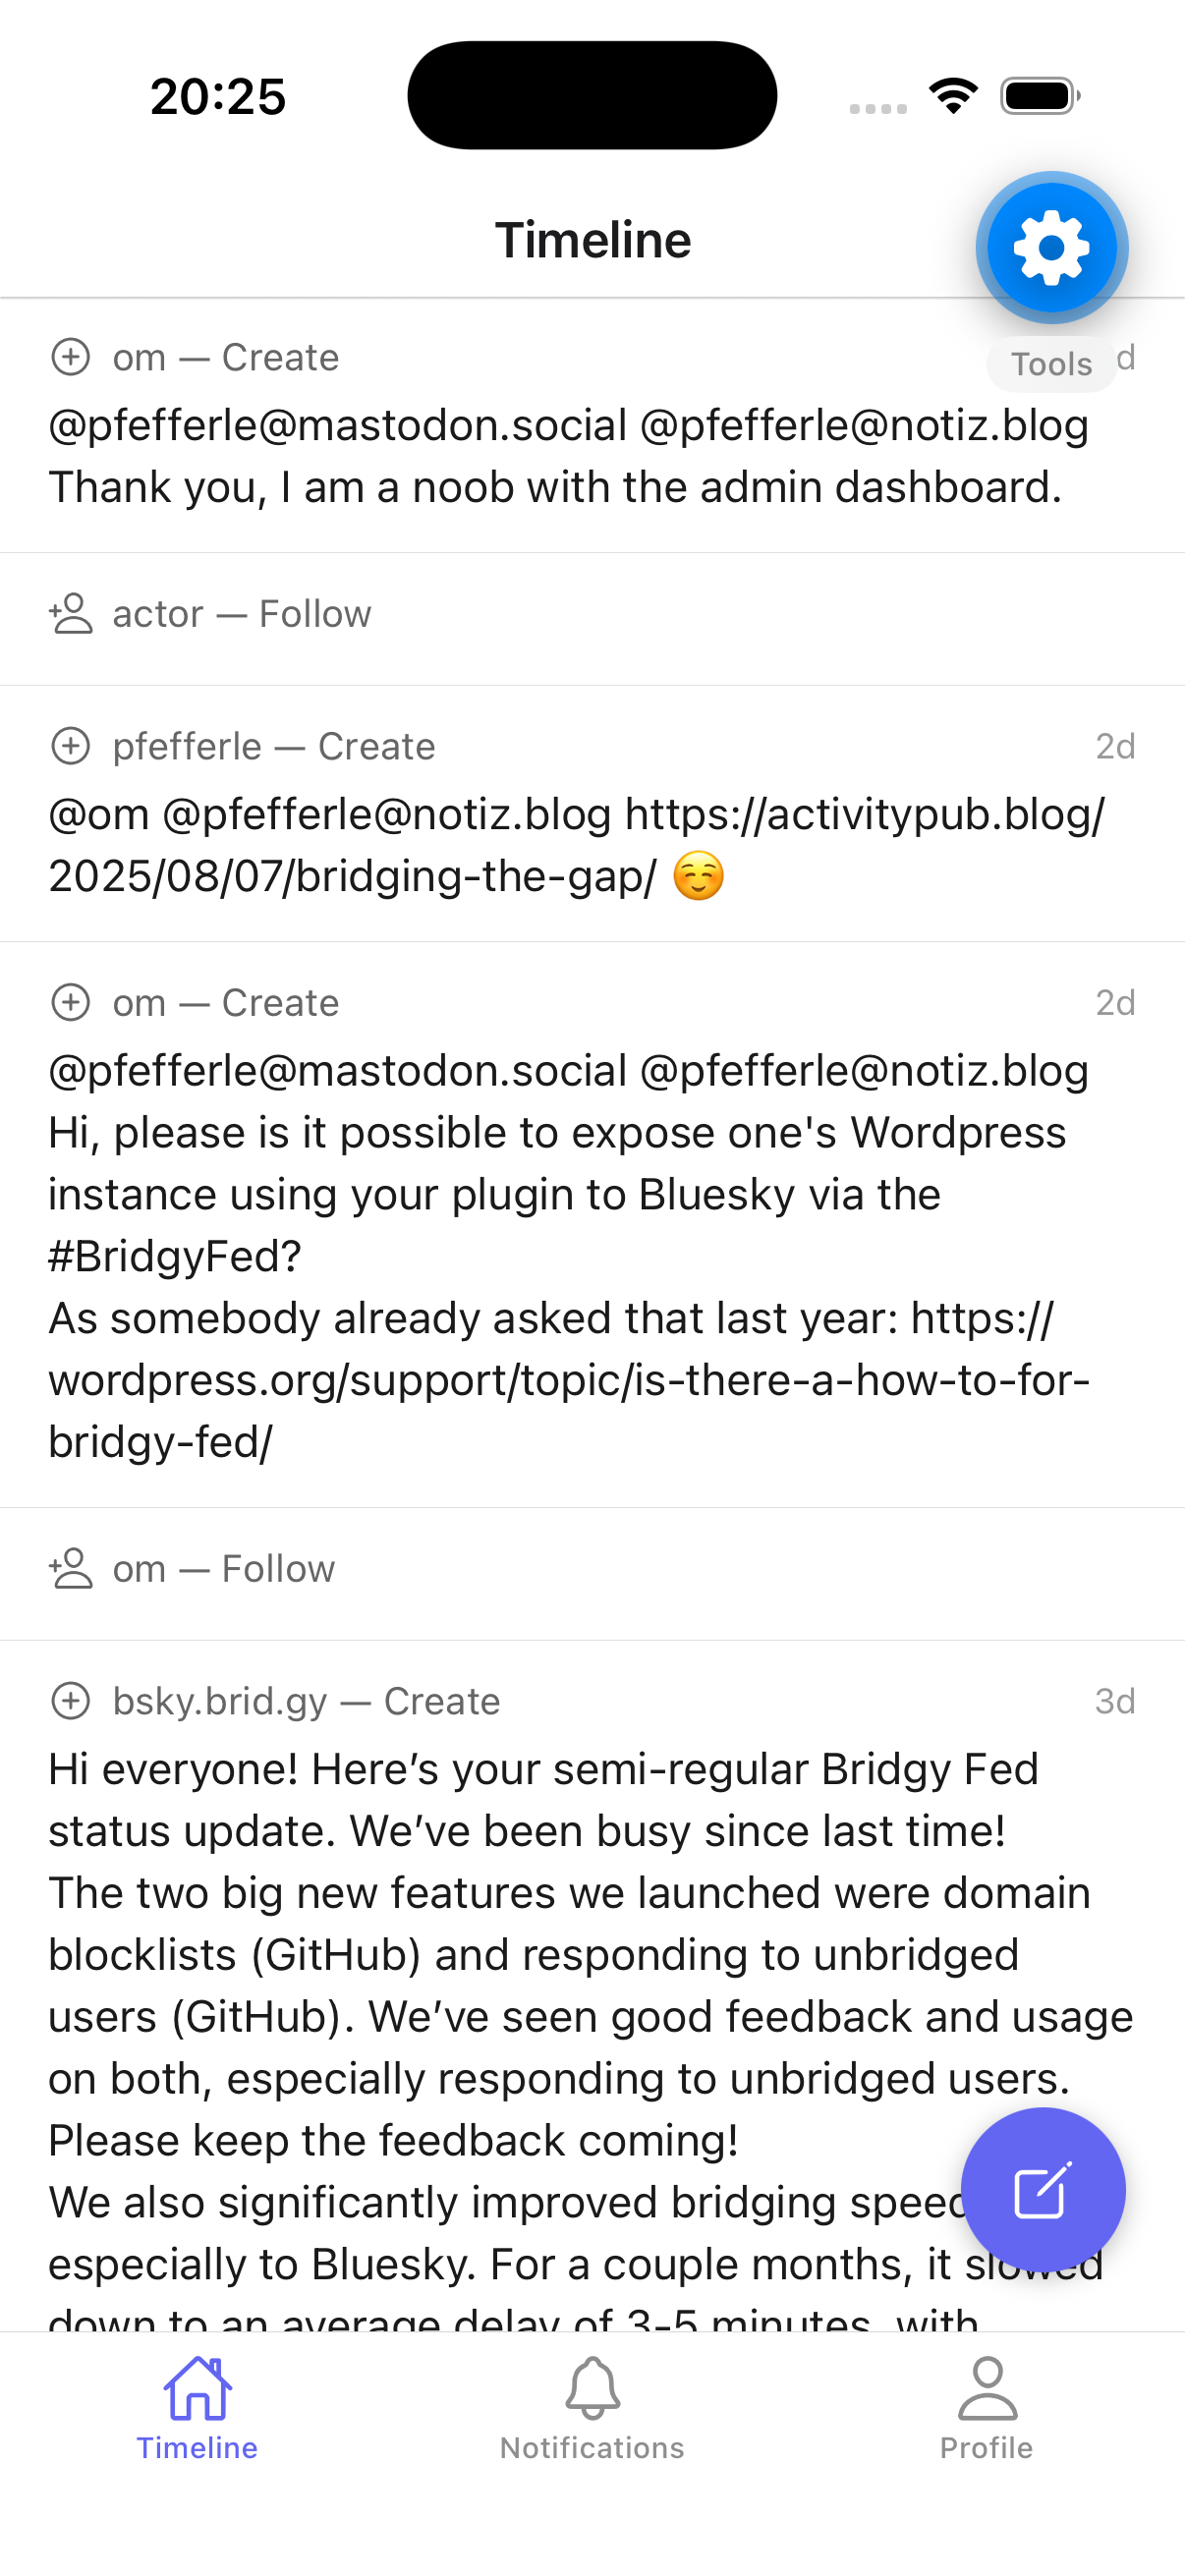Open the Notifications bell tab
Viewport: 1185px width, 2576px height.
pyautogui.click(x=592, y=2388)
